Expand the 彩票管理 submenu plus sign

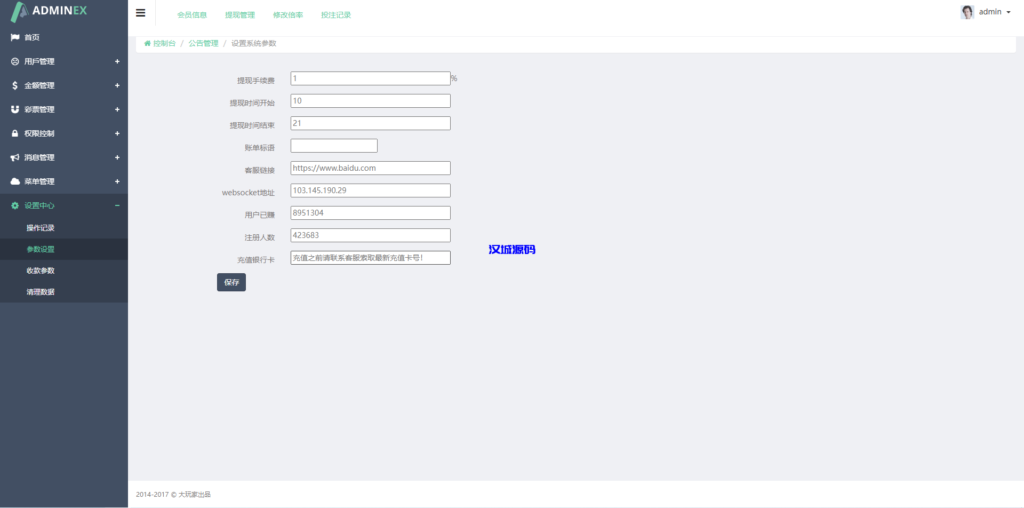117,109
